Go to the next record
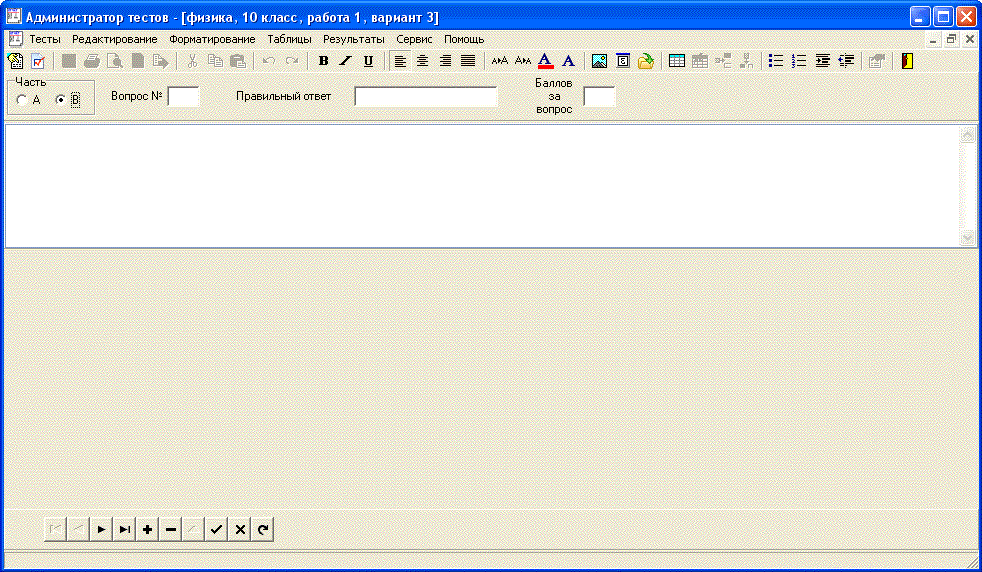 101,530
